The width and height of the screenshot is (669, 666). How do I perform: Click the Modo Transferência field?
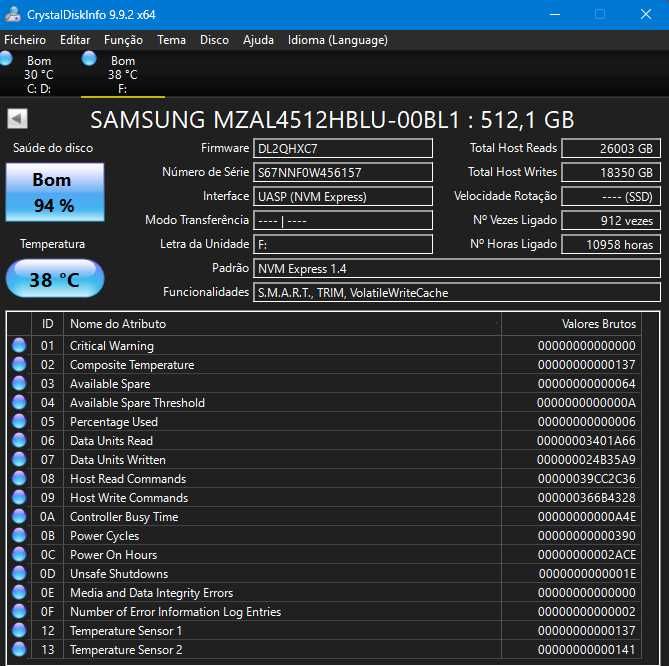point(343,221)
